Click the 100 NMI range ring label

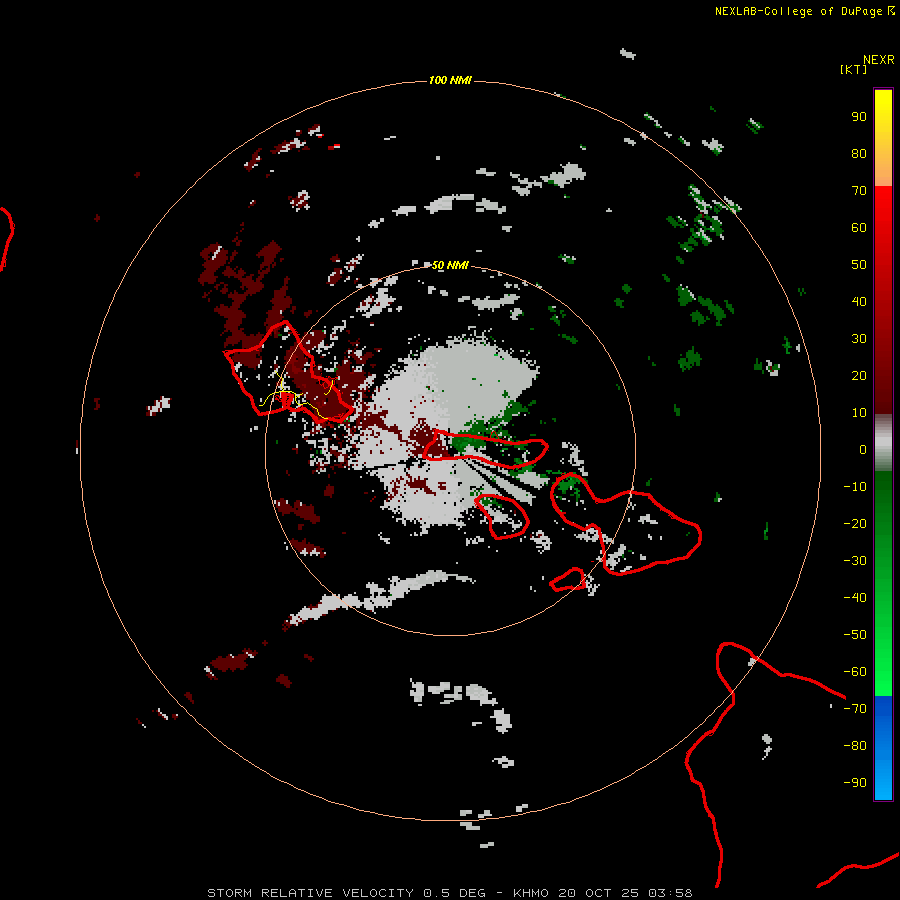[x=450, y=80]
